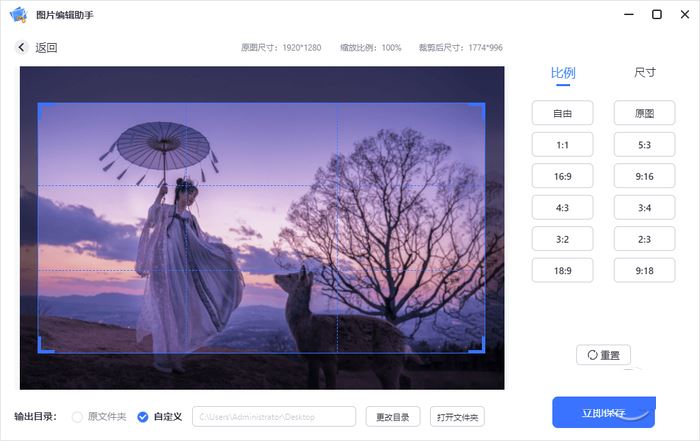
Task: Grab the top-right crop corner handle
Action: point(483,105)
